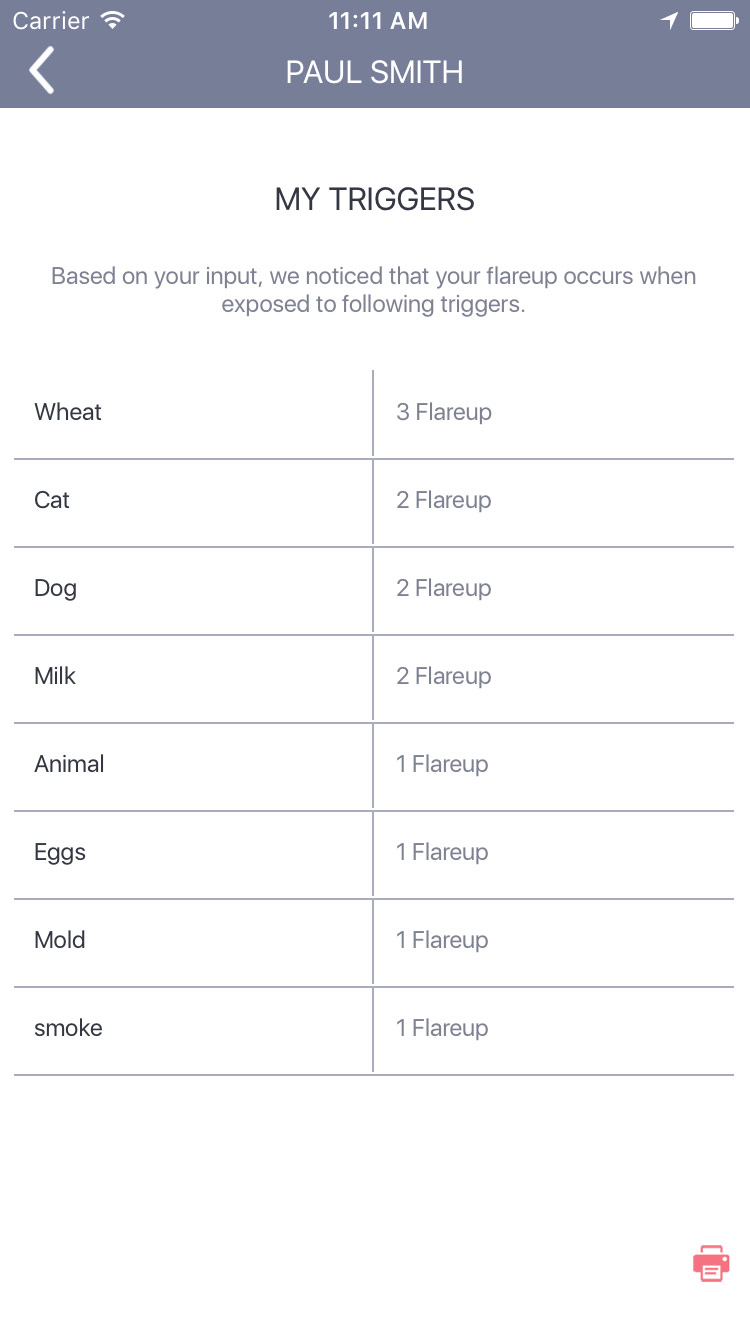750x1334 pixels.
Task: Tap smoke's 1 Flareup count
Action: coord(442,1028)
